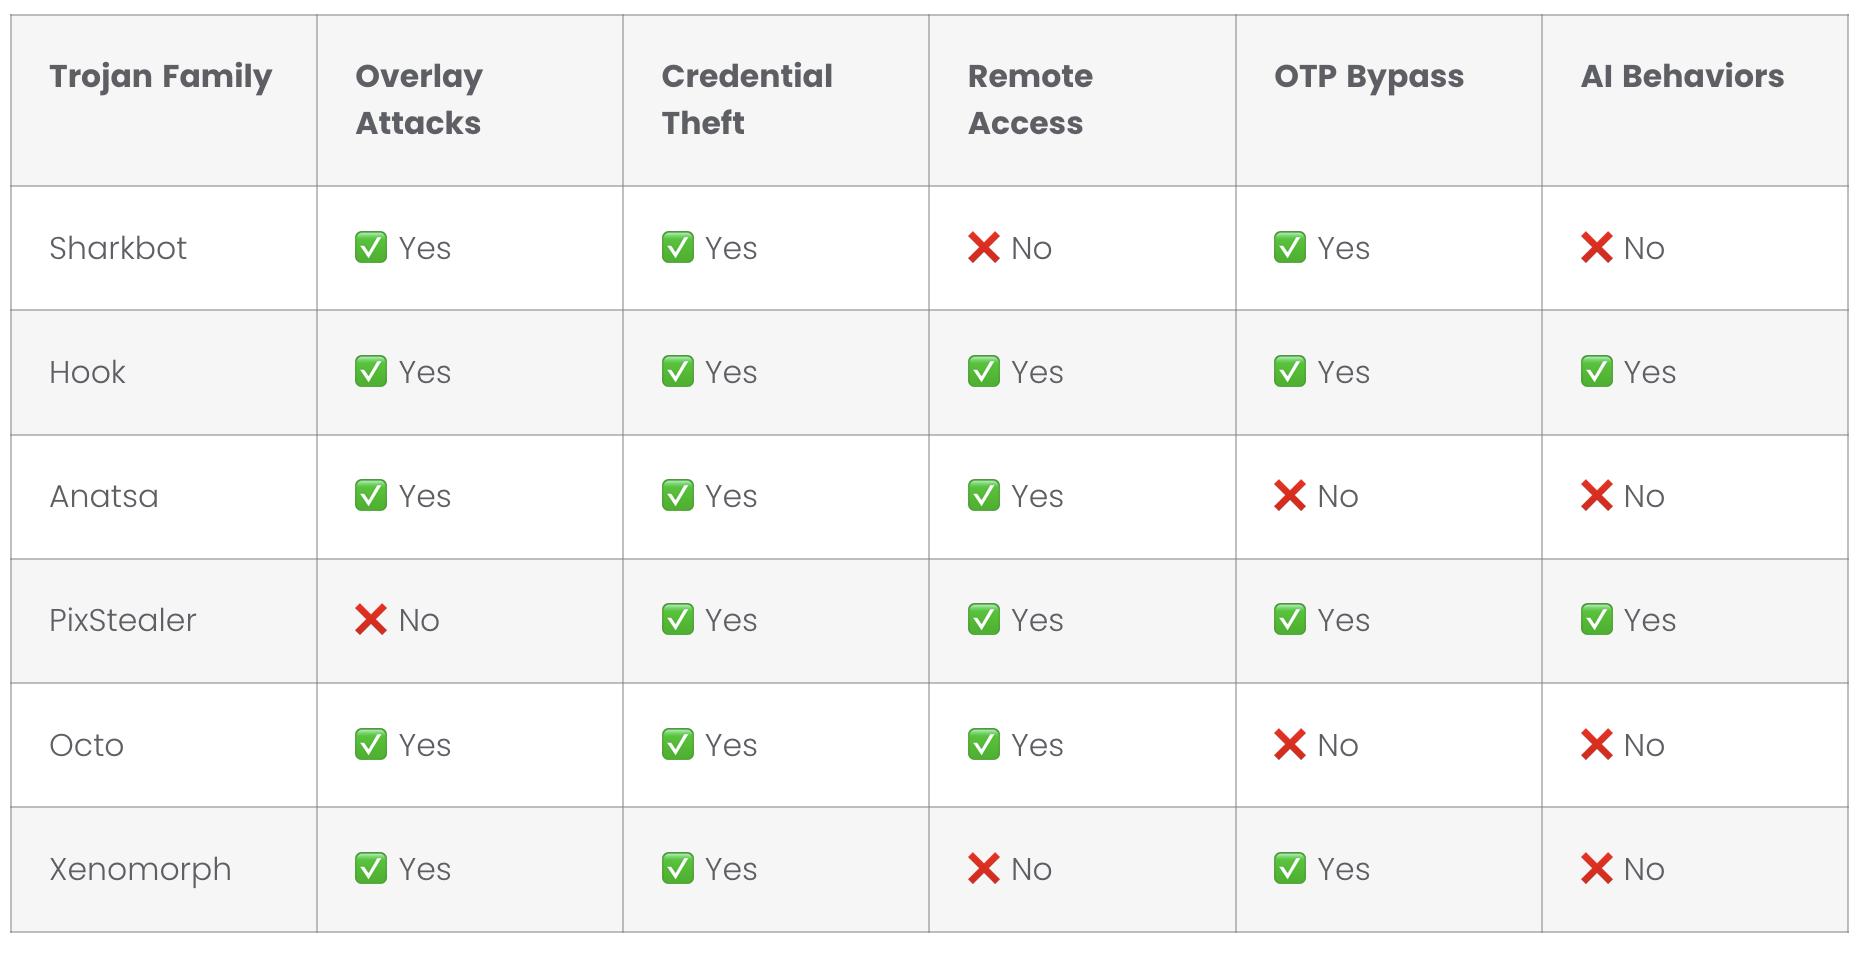Select the PixStealer row name
This screenshot has height=954, width=1872.
tap(123, 620)
